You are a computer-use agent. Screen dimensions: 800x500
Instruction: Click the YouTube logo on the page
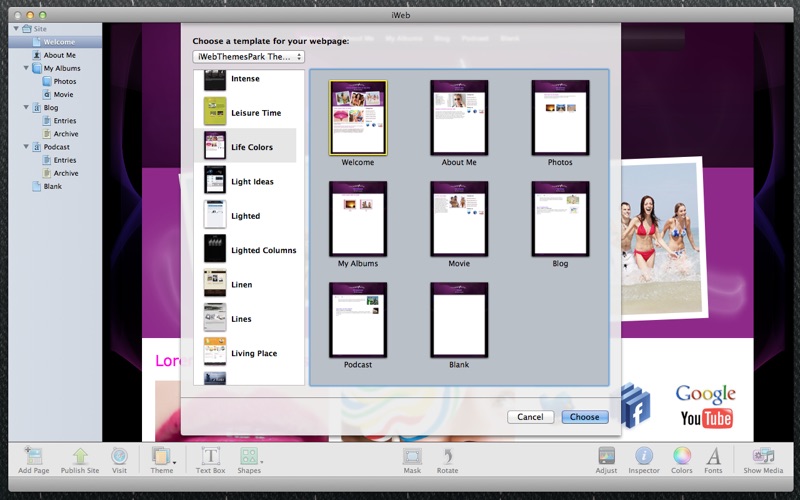(707, 418)
